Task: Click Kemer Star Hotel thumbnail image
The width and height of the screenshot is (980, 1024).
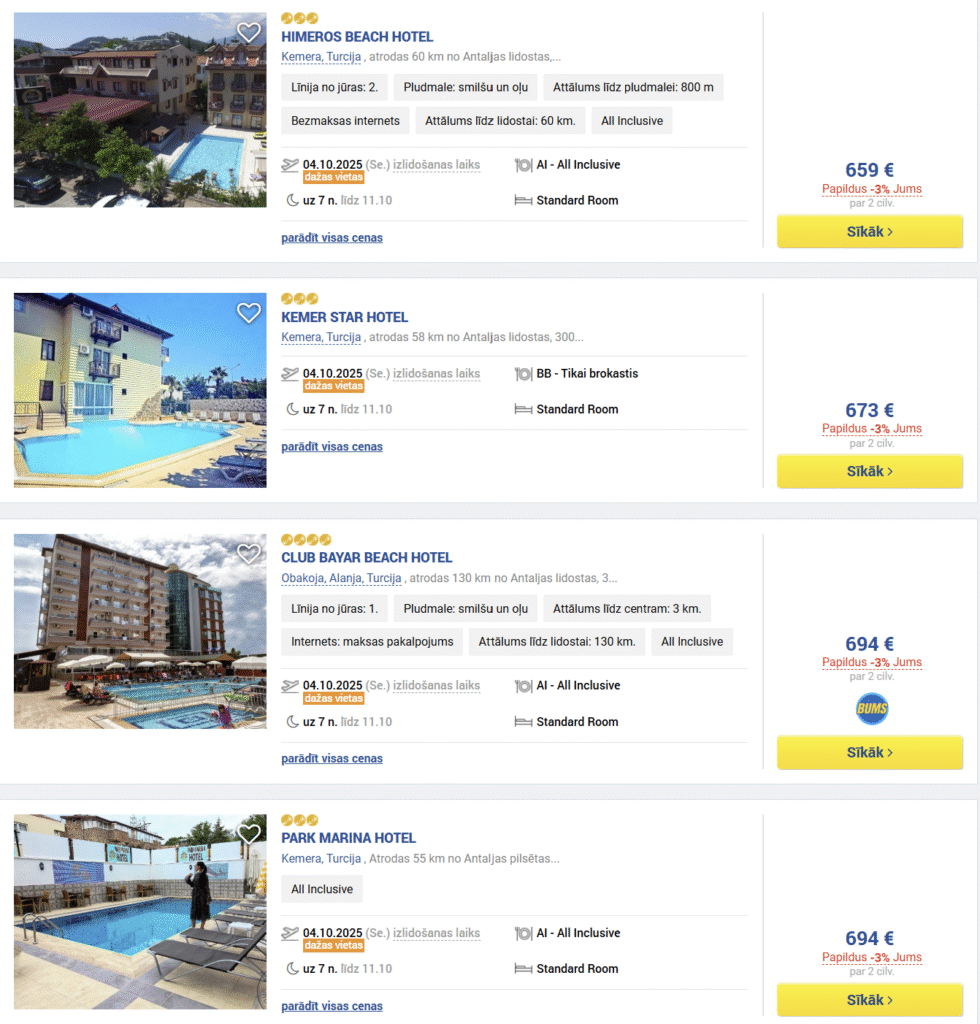Action: [x=140, y=390]
